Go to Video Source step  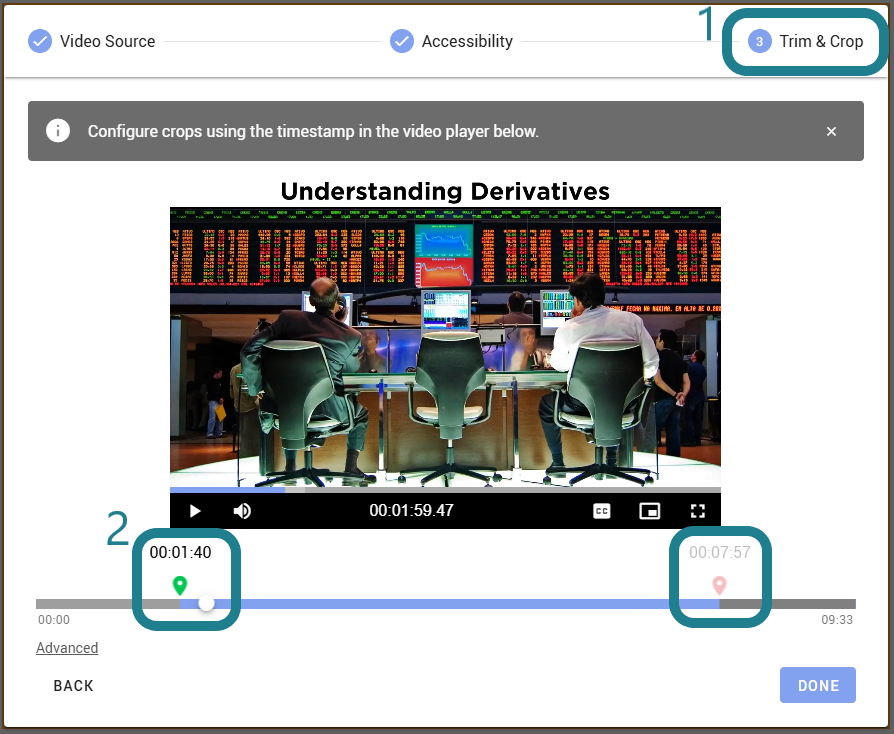pos(92,41)
